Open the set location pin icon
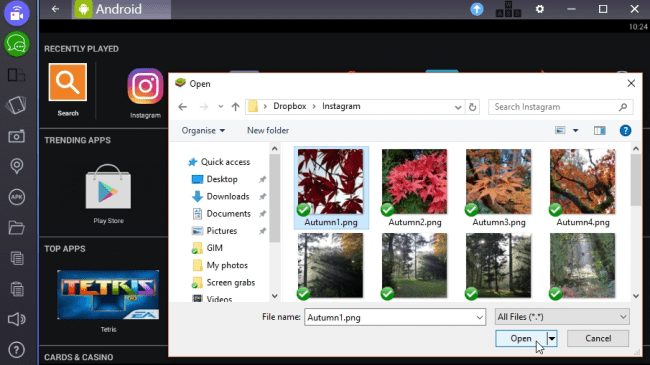The image size is (650, 365). 17,166
